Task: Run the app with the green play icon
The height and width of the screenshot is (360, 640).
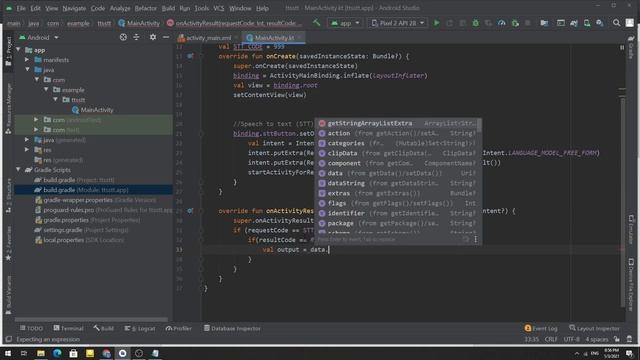Action: tap(436, 23)
